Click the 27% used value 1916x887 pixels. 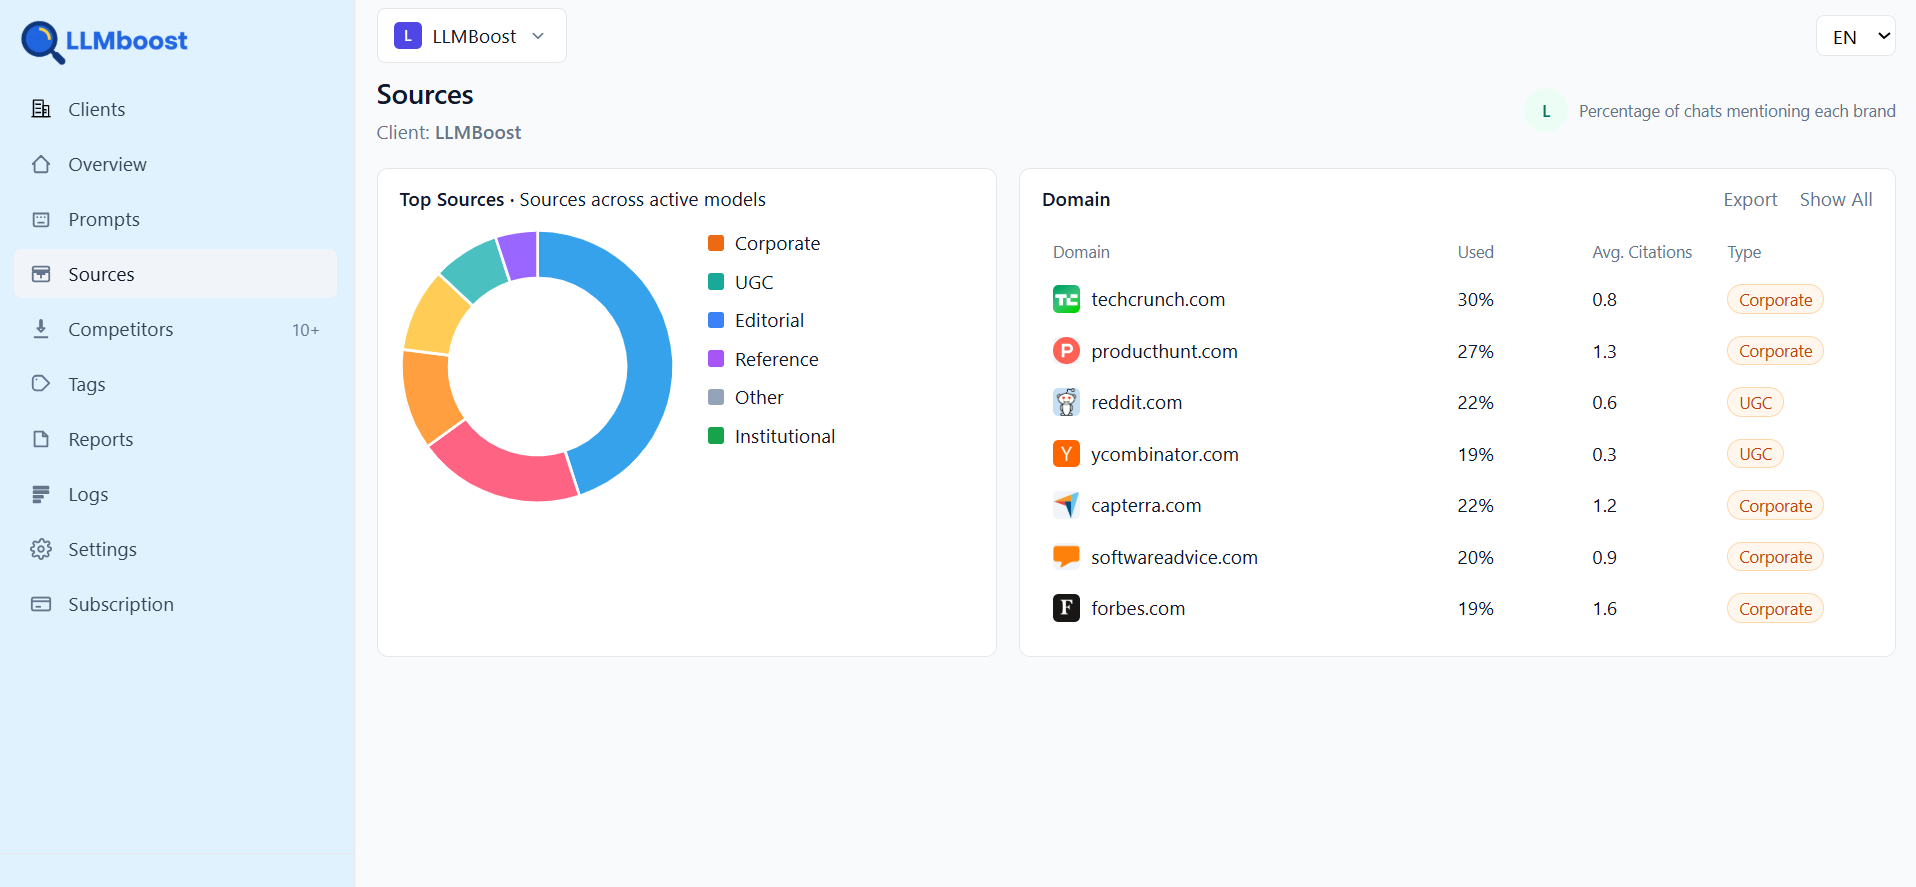point(1475,351)
